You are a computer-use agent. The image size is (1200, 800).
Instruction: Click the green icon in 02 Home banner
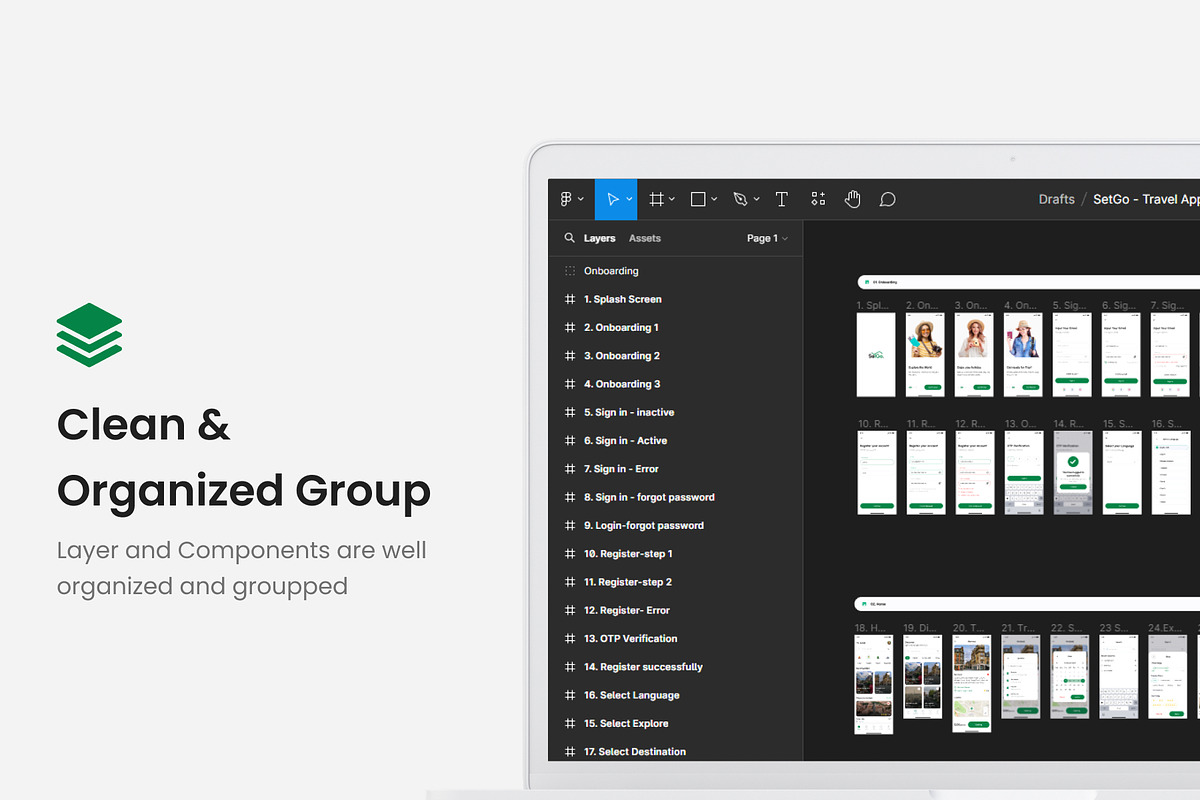tap(864, 604)
